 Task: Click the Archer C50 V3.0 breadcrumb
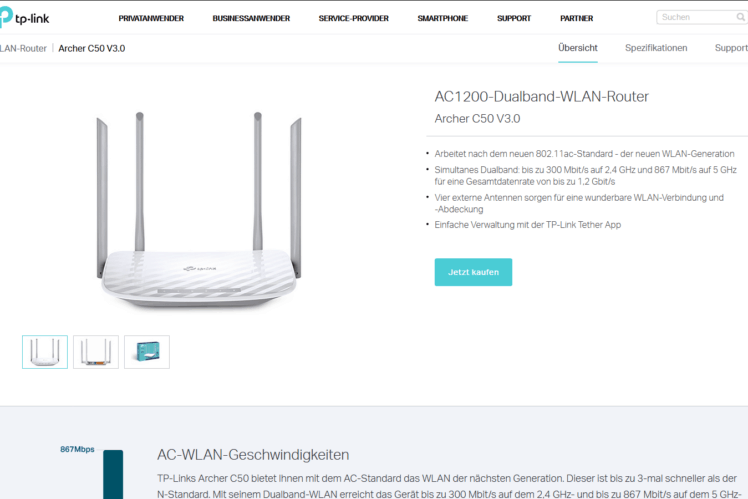[92, 48]
